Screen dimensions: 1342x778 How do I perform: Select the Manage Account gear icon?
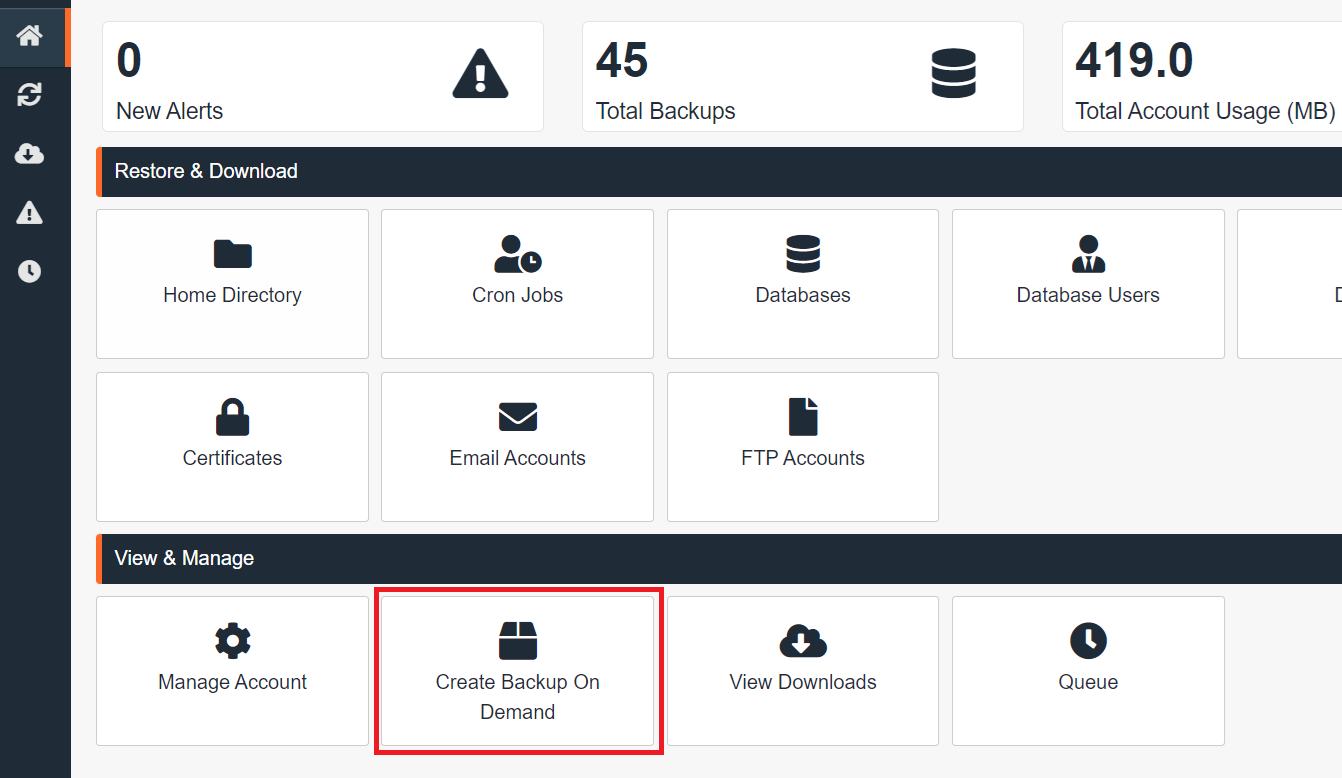(232, 641)
